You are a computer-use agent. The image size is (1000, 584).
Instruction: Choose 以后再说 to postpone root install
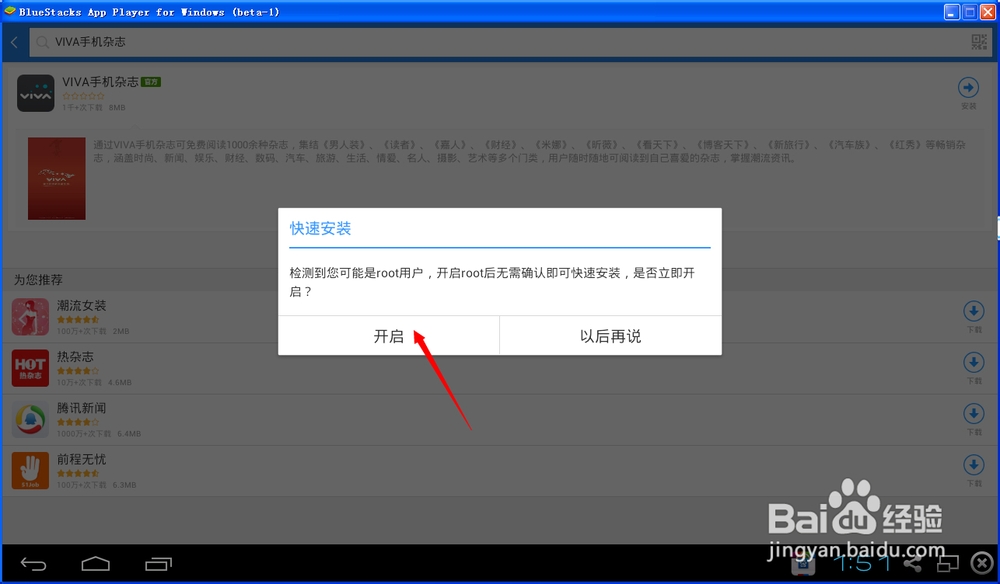click(x=610, y=336)
